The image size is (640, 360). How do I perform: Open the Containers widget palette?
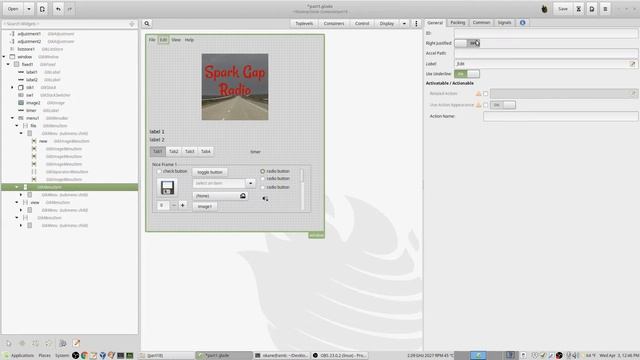pyautogui.click(x=334, y=24)
